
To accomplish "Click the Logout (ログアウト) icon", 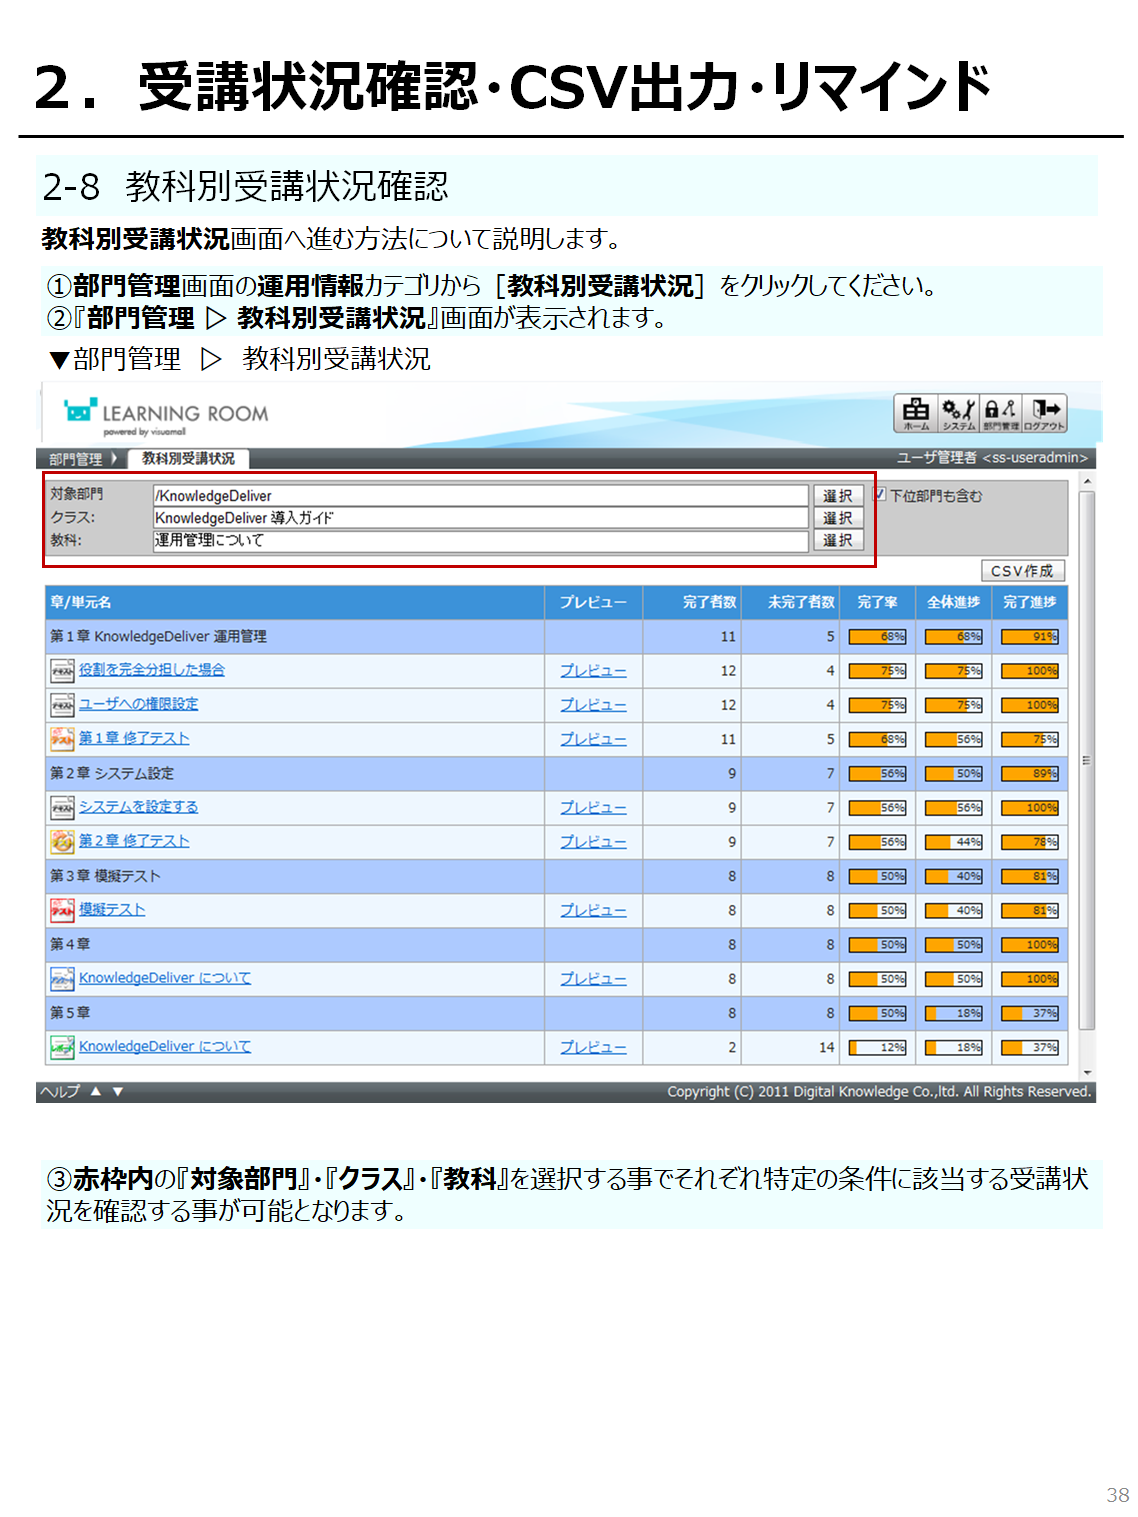I will tap(1044, 412).
